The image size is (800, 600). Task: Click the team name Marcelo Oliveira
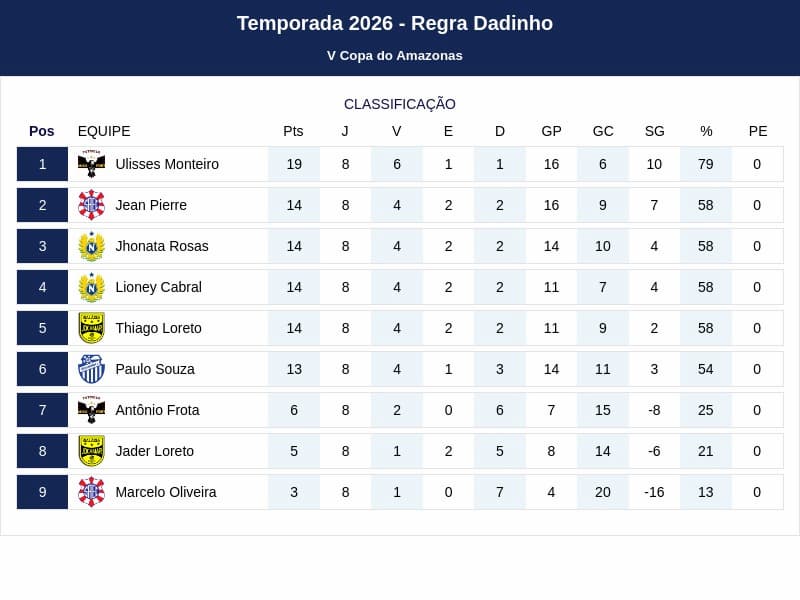166,492
